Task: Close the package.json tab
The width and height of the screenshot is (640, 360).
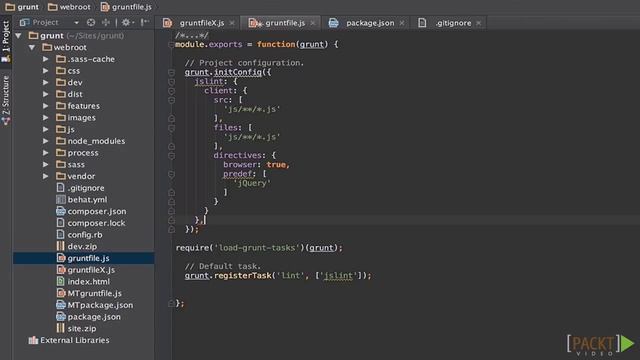Action: 402,23
